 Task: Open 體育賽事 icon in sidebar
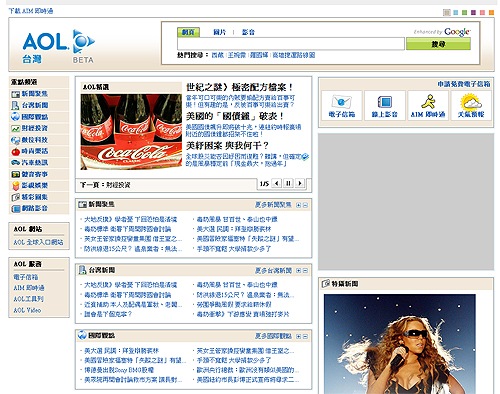[15, 174]
